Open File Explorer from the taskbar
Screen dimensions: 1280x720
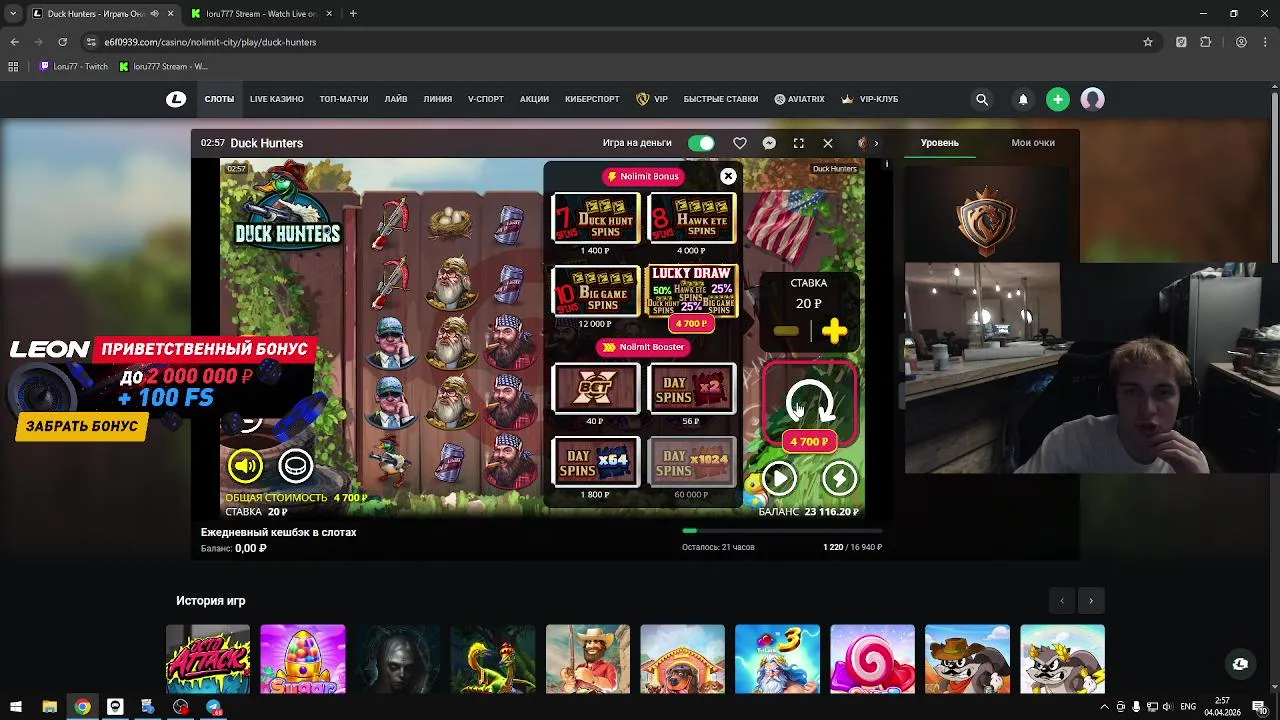pos(49,707)
